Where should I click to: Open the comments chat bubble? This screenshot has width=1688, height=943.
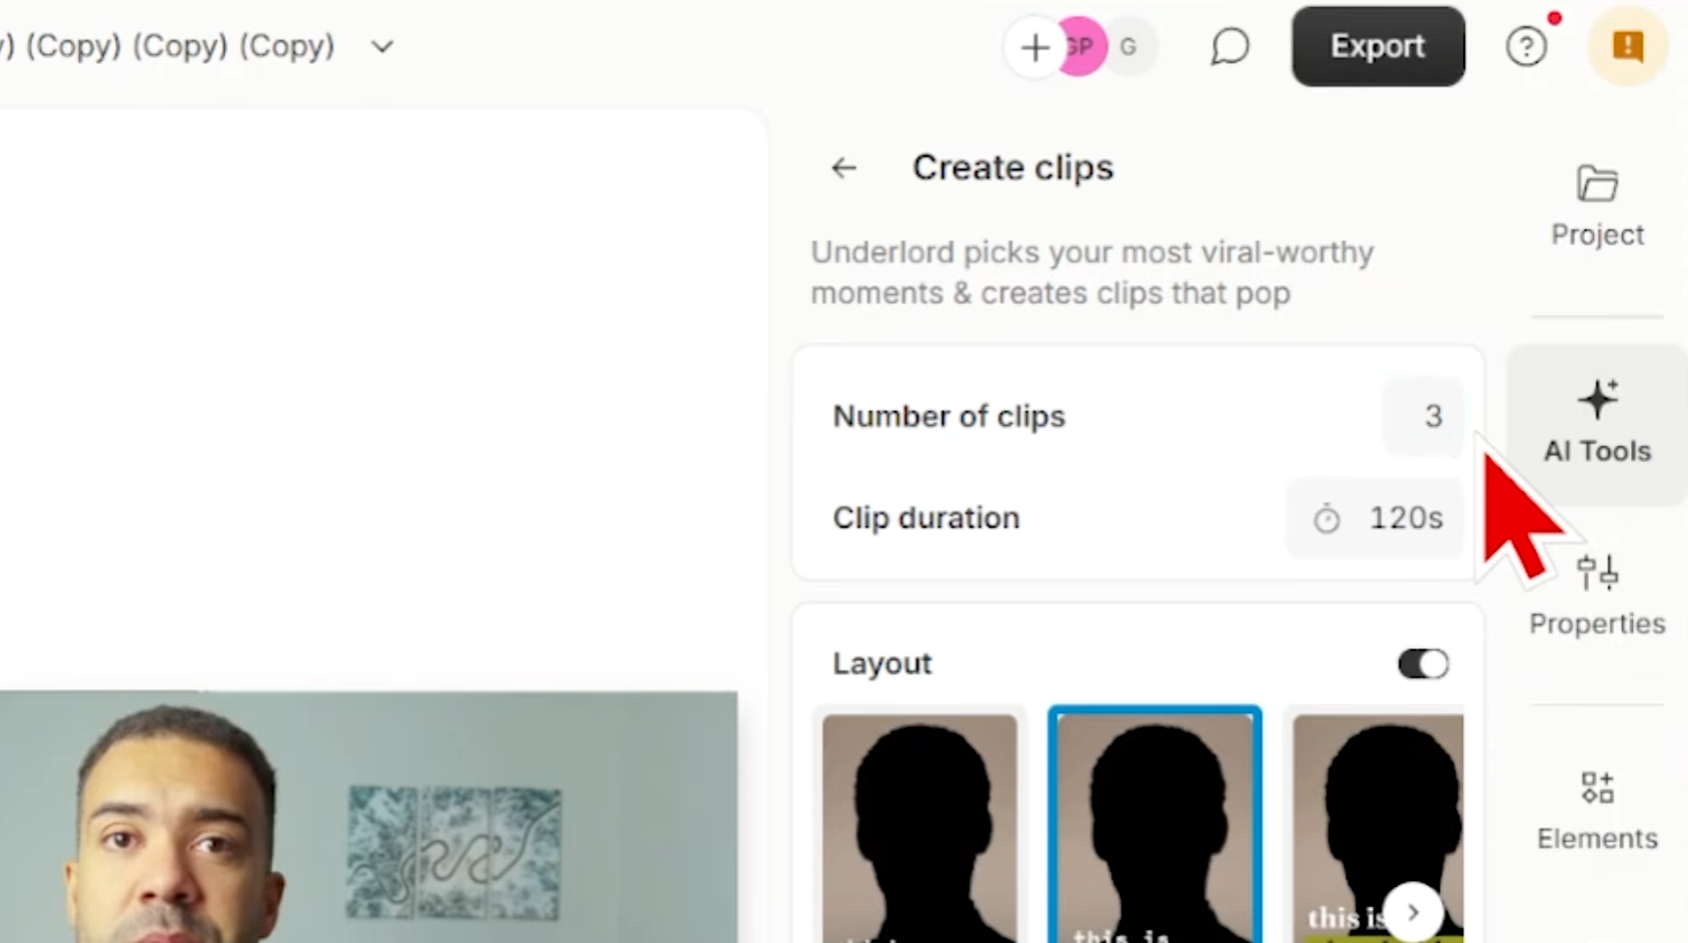click(x=1228, y=46)
